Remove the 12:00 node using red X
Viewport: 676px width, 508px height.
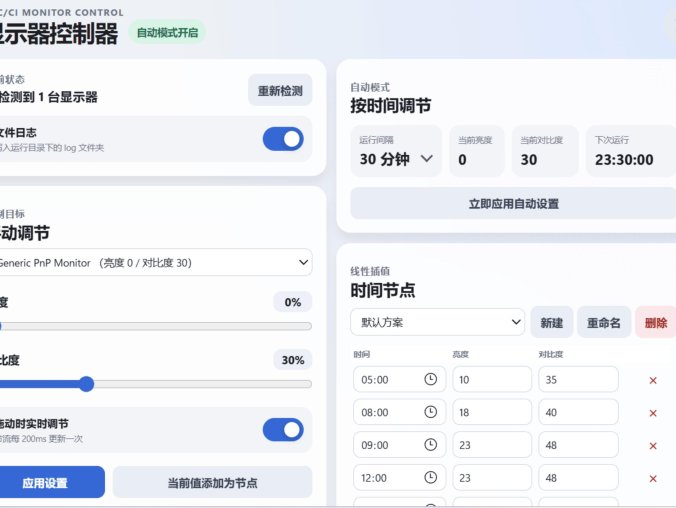[x=653, y=479]
